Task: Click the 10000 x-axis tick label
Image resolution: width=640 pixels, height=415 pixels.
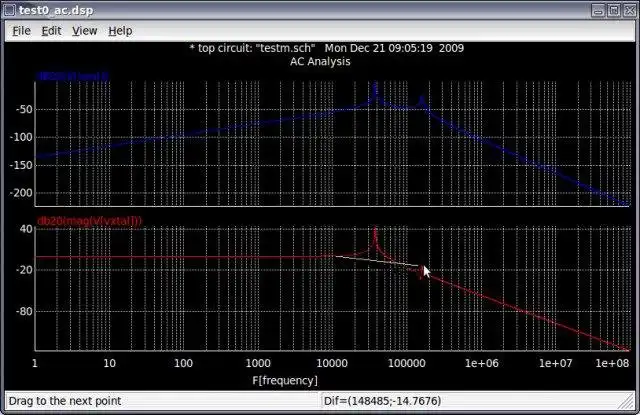Action: point(332,363)
